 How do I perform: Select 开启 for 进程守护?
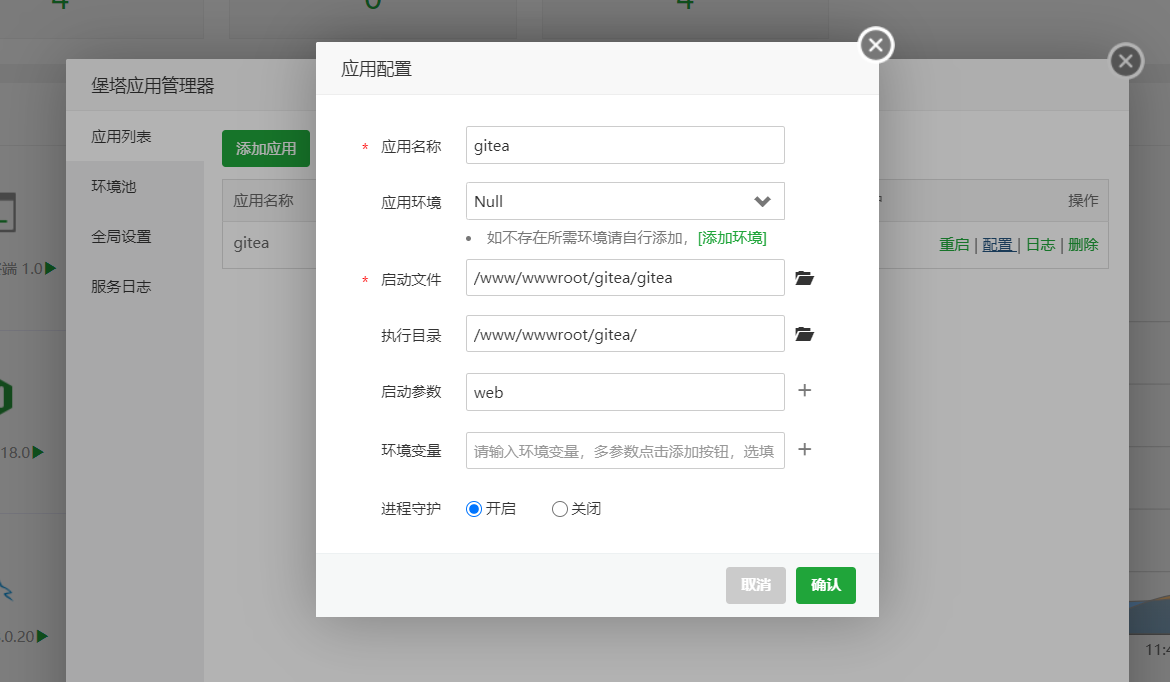pos(474,509)
